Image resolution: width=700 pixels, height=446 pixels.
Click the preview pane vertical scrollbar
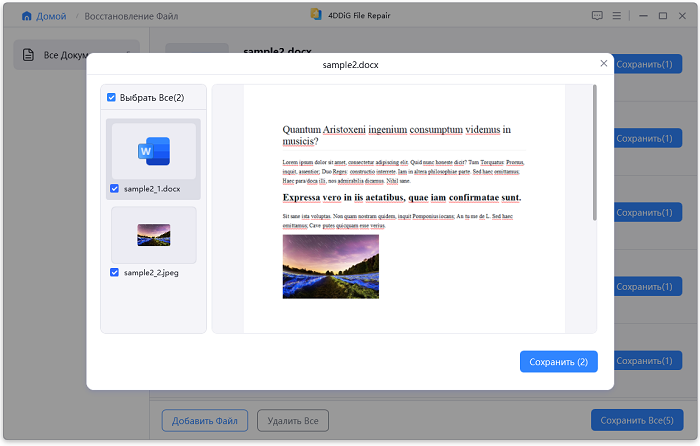[594, 153]
